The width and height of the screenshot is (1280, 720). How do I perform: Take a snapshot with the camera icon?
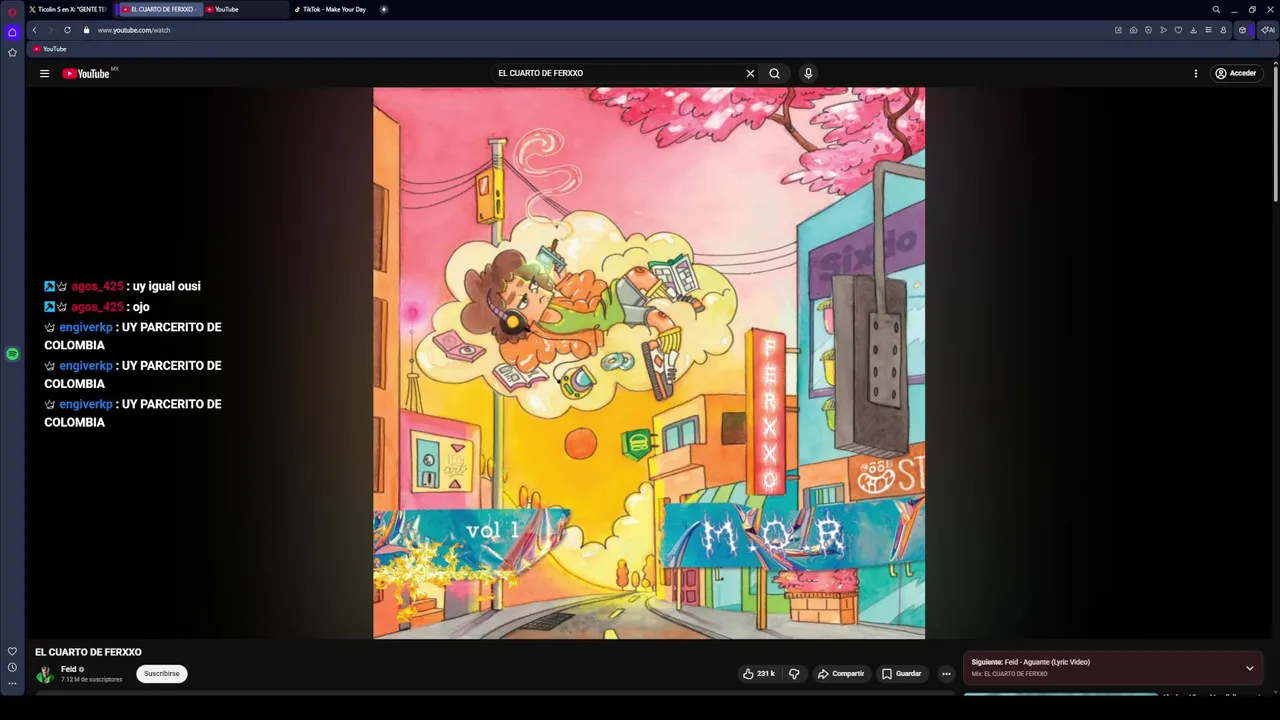coord(1133,30)
